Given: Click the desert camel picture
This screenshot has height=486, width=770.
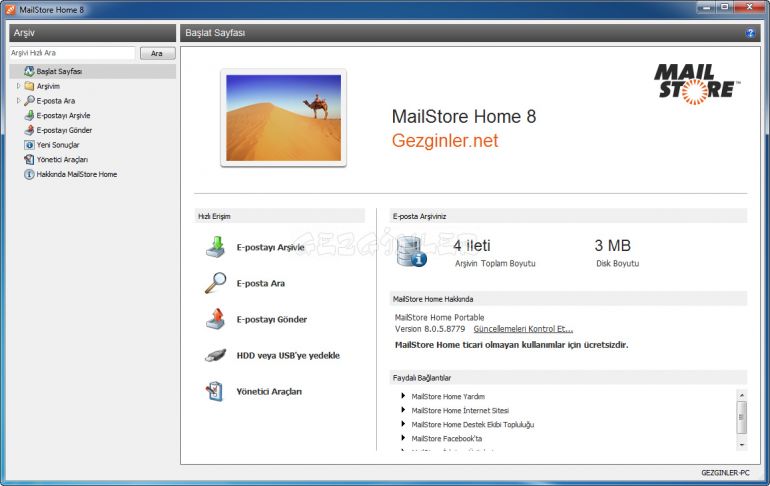Looking at the screenshot, I should (283, 118).
